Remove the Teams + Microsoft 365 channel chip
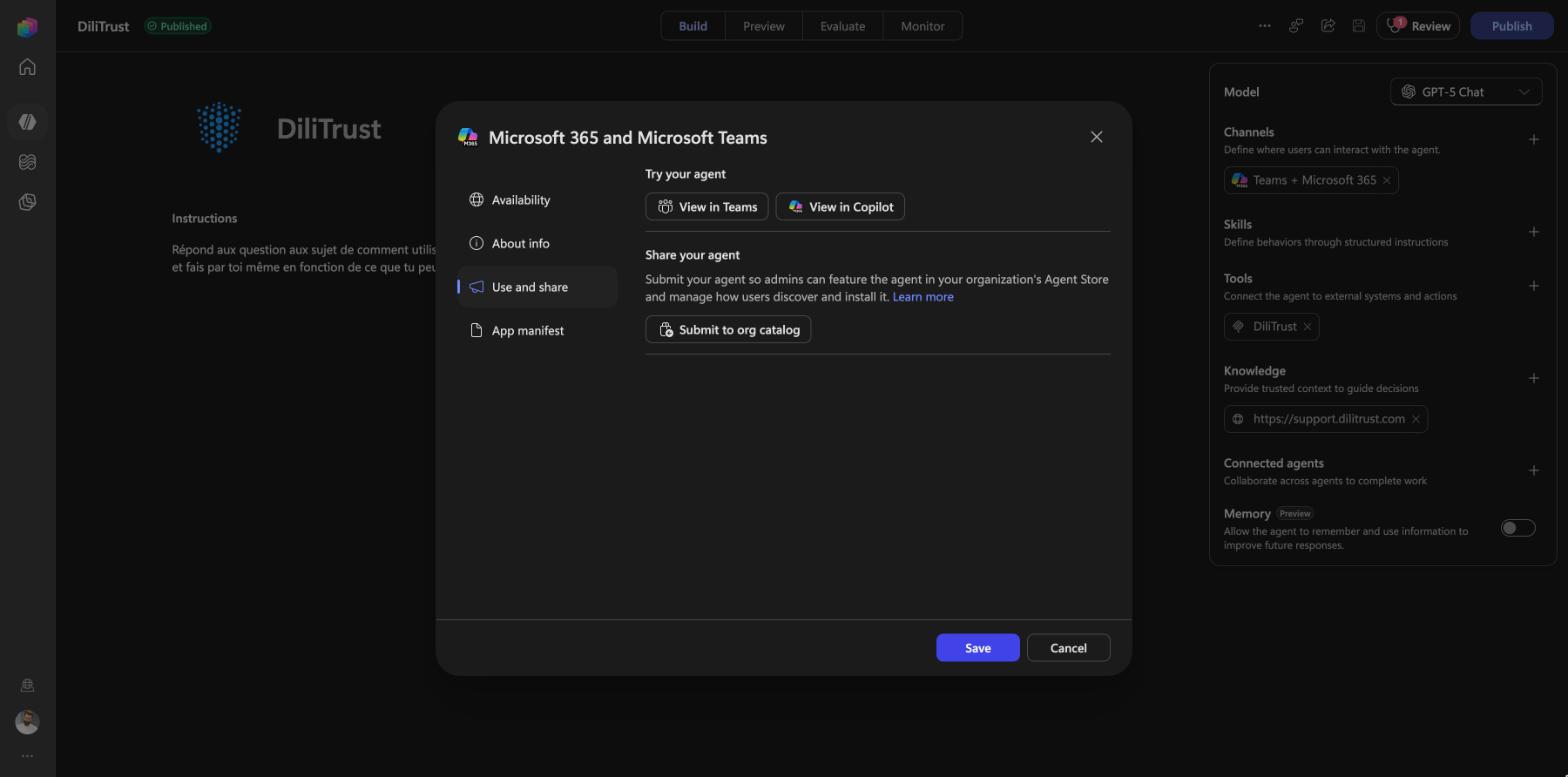This screenshot has width=1568, height=777. coord(1387,180)
